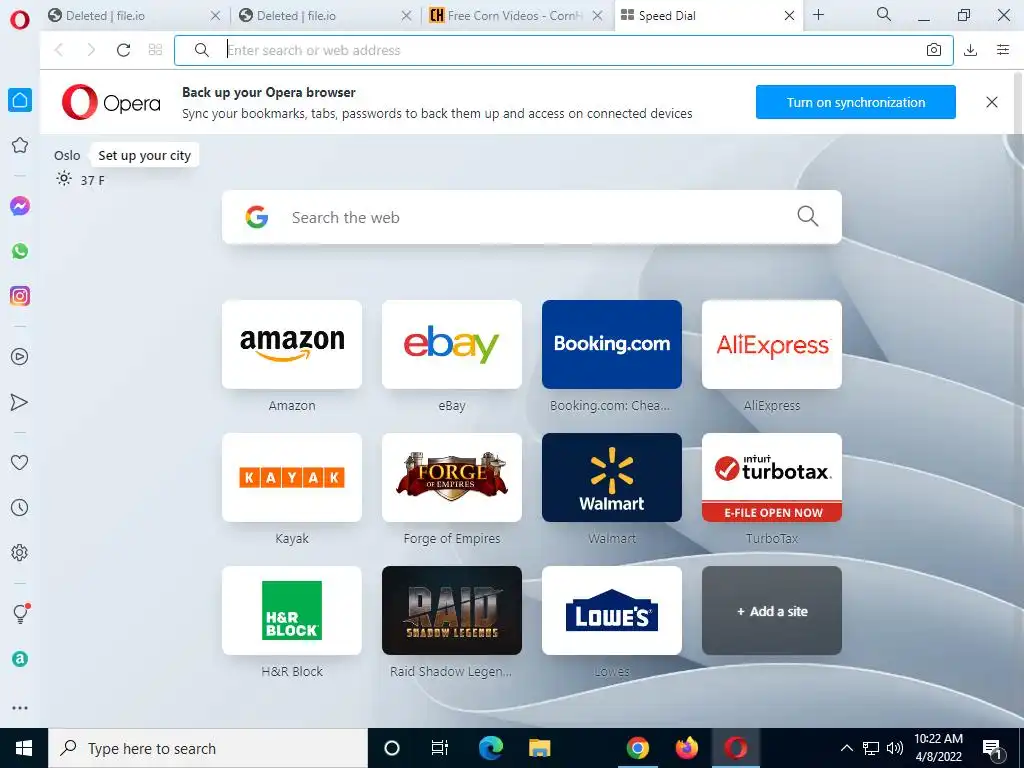Show hidden system tray icons chevron
The image size is (1024, 768).
(846, 748)
